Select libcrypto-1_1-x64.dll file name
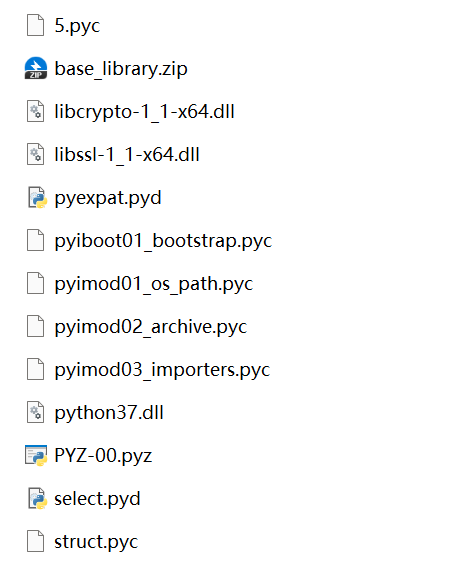This screenshot has width=465, height=570. 144,112
